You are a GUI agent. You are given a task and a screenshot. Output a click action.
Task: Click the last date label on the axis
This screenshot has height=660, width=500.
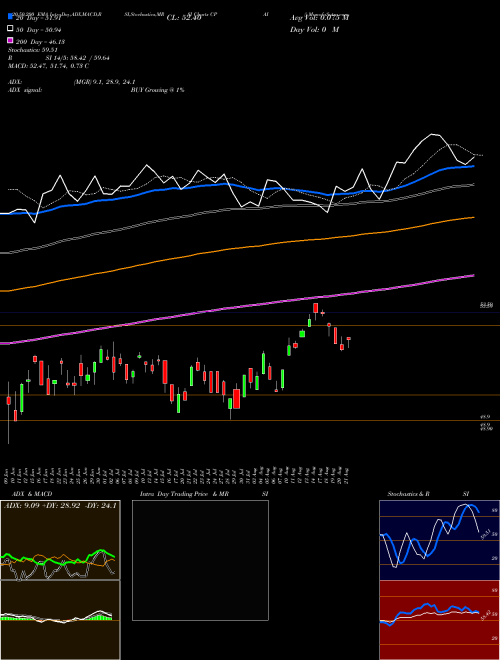pos(348,476)
